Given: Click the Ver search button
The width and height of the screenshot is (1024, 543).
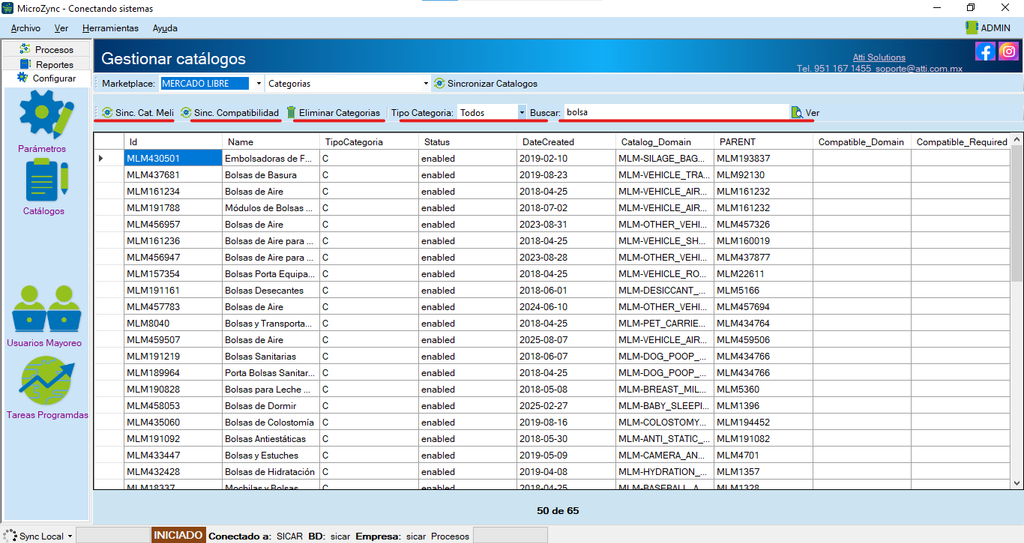Looking at the screenshot, I should 805,112.
